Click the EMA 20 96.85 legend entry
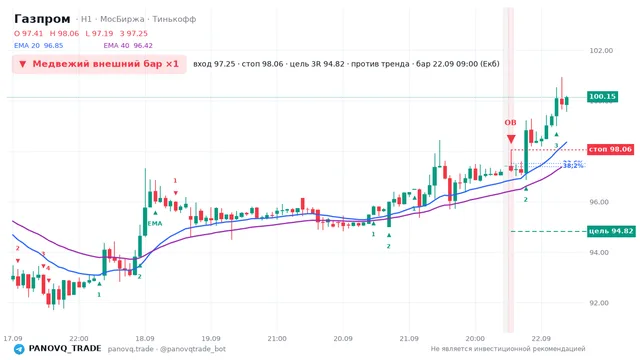Image resolution: width=640 pixels, height=360 pixels. pos(38,46)
